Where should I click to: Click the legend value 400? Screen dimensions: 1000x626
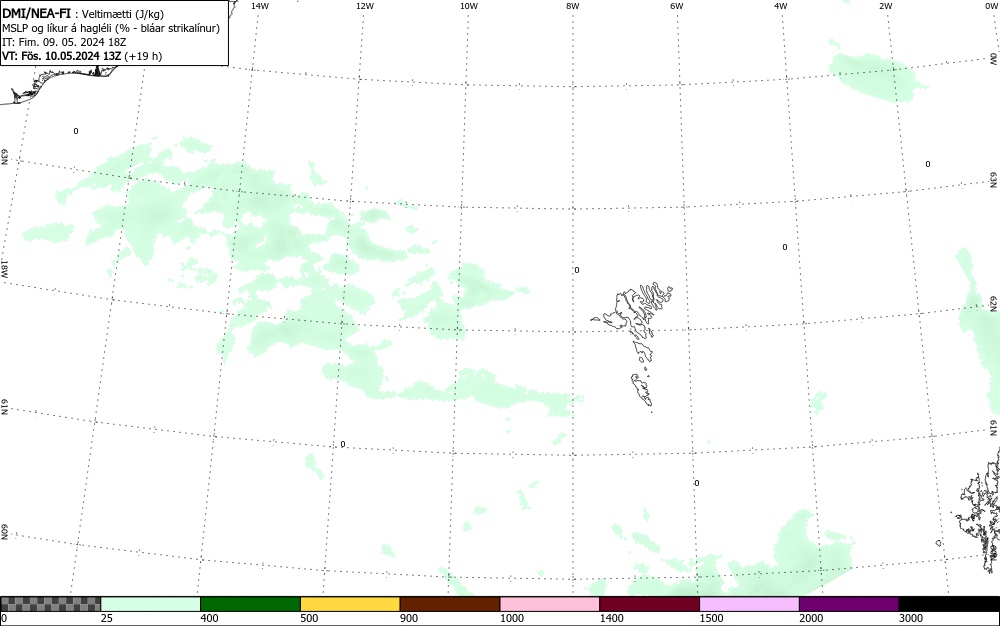[209, 618]
